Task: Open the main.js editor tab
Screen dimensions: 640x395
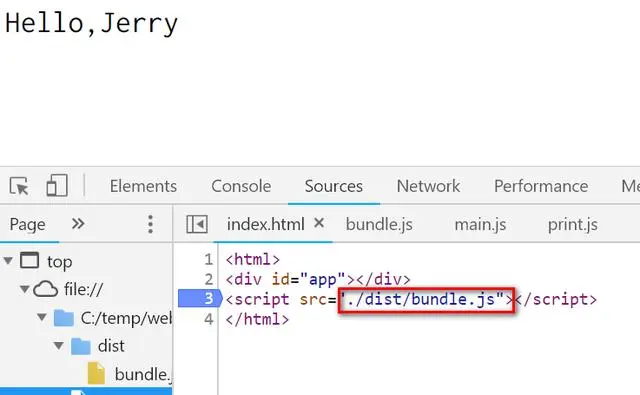Action: (x=480, y=224)
